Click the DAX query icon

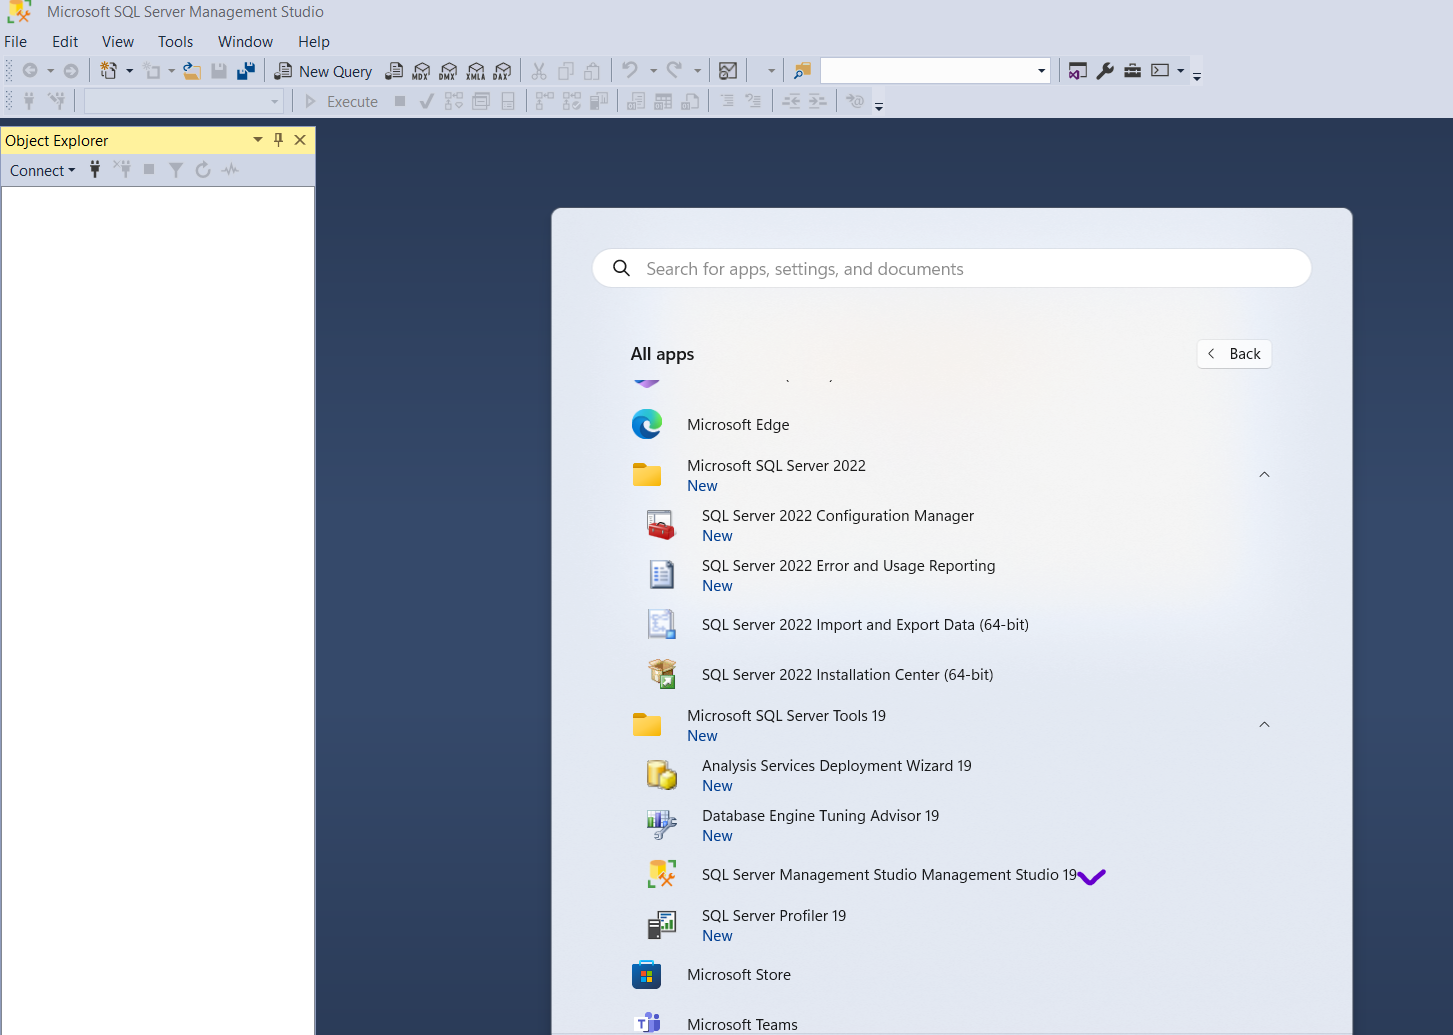pos(503,71)
